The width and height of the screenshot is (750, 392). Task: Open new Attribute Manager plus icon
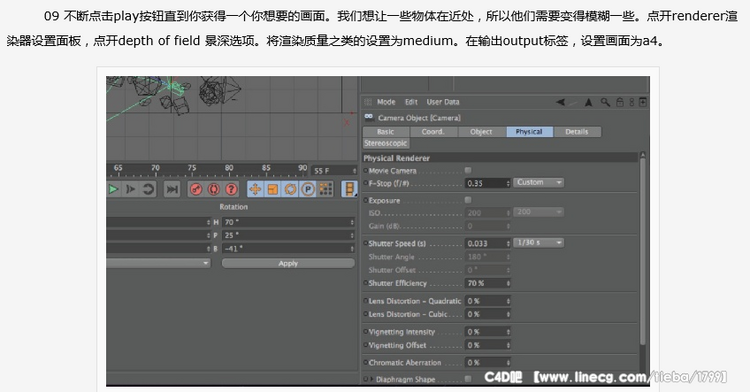tap(643, 102)
